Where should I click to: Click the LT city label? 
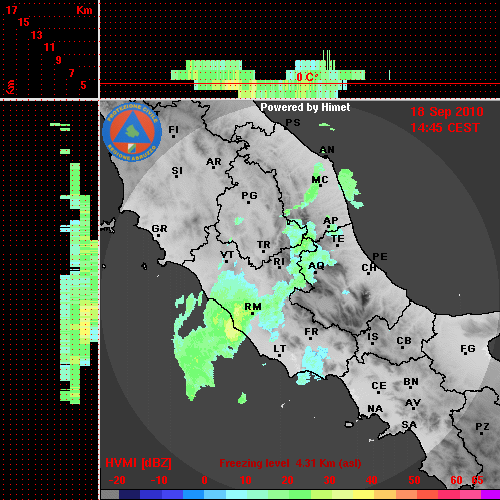[280, 349]
